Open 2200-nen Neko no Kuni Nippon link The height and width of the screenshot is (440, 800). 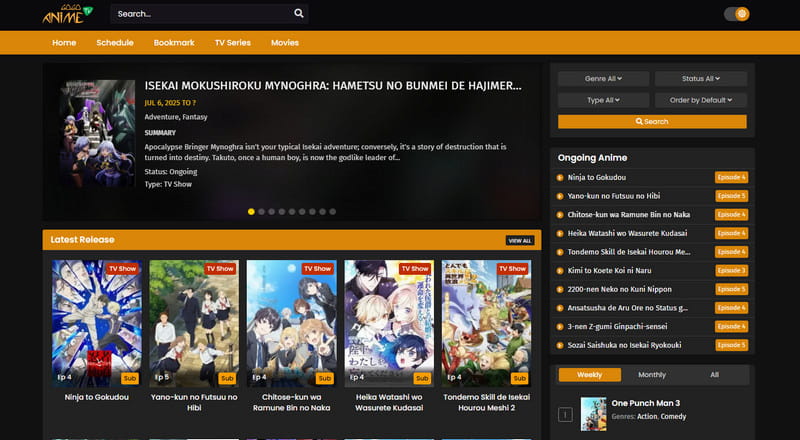click(619, 289)
